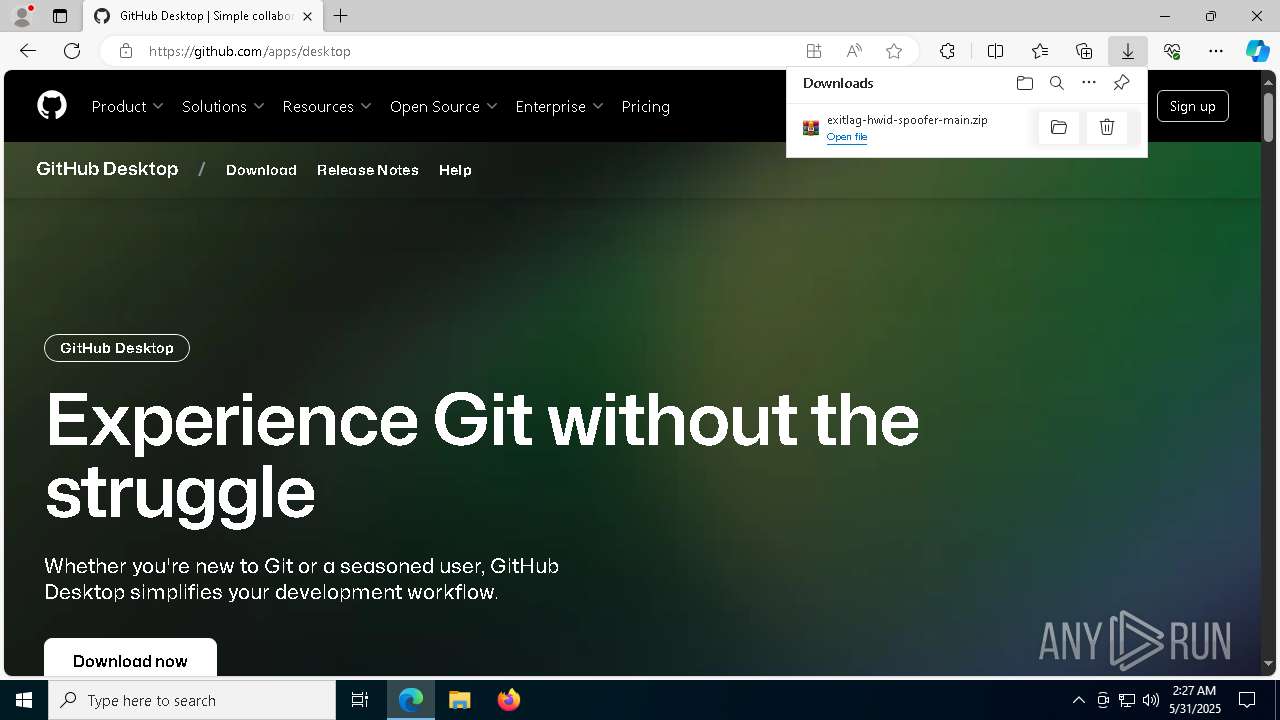Open notification center

(x=1247, y=700)
